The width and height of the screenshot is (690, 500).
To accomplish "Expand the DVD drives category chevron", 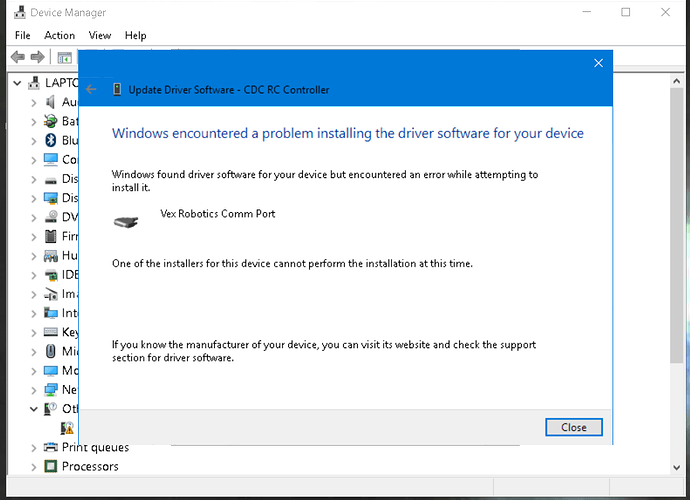I will coord(34,218).
